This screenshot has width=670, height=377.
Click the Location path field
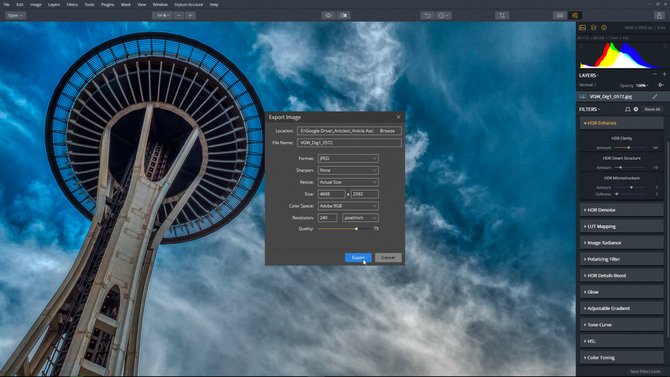click(x=336, y=131)
